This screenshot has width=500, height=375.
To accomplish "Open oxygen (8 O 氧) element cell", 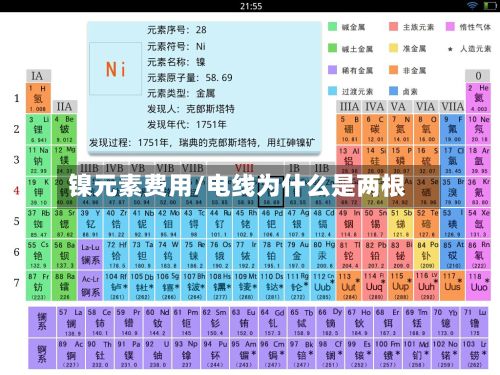I will (426, 129).
